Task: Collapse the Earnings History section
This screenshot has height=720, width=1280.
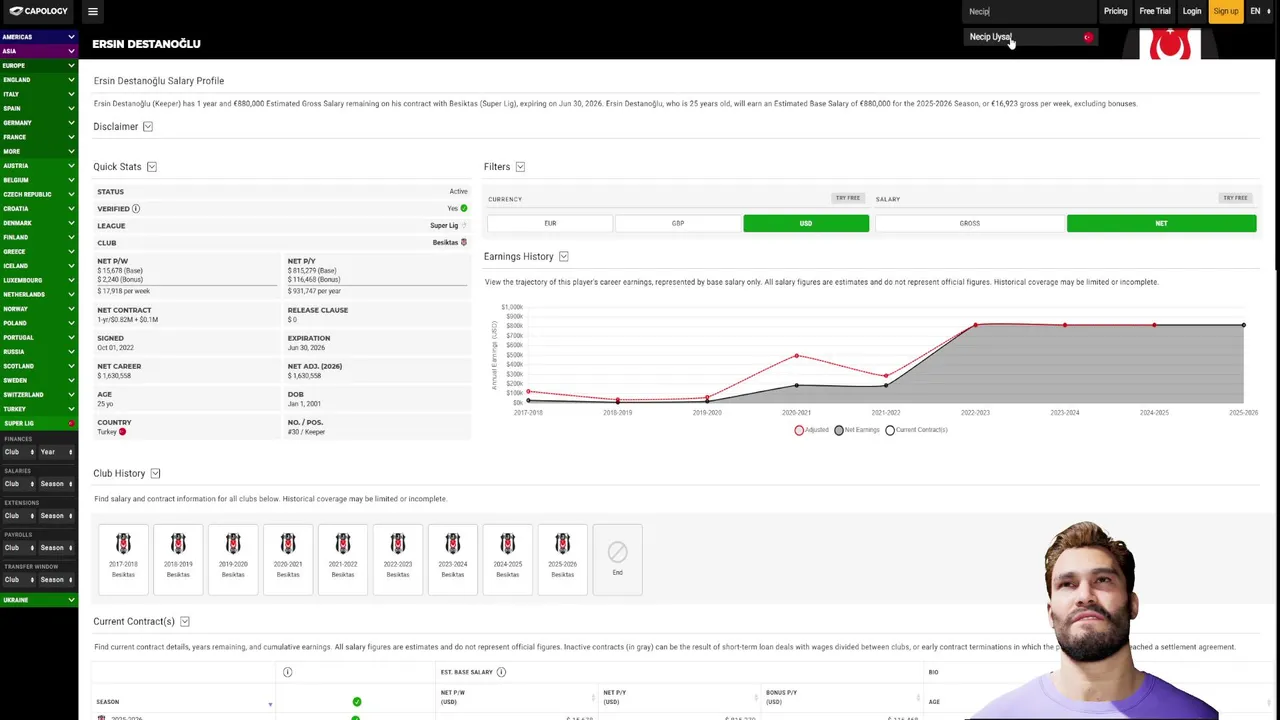Action: 564,257
